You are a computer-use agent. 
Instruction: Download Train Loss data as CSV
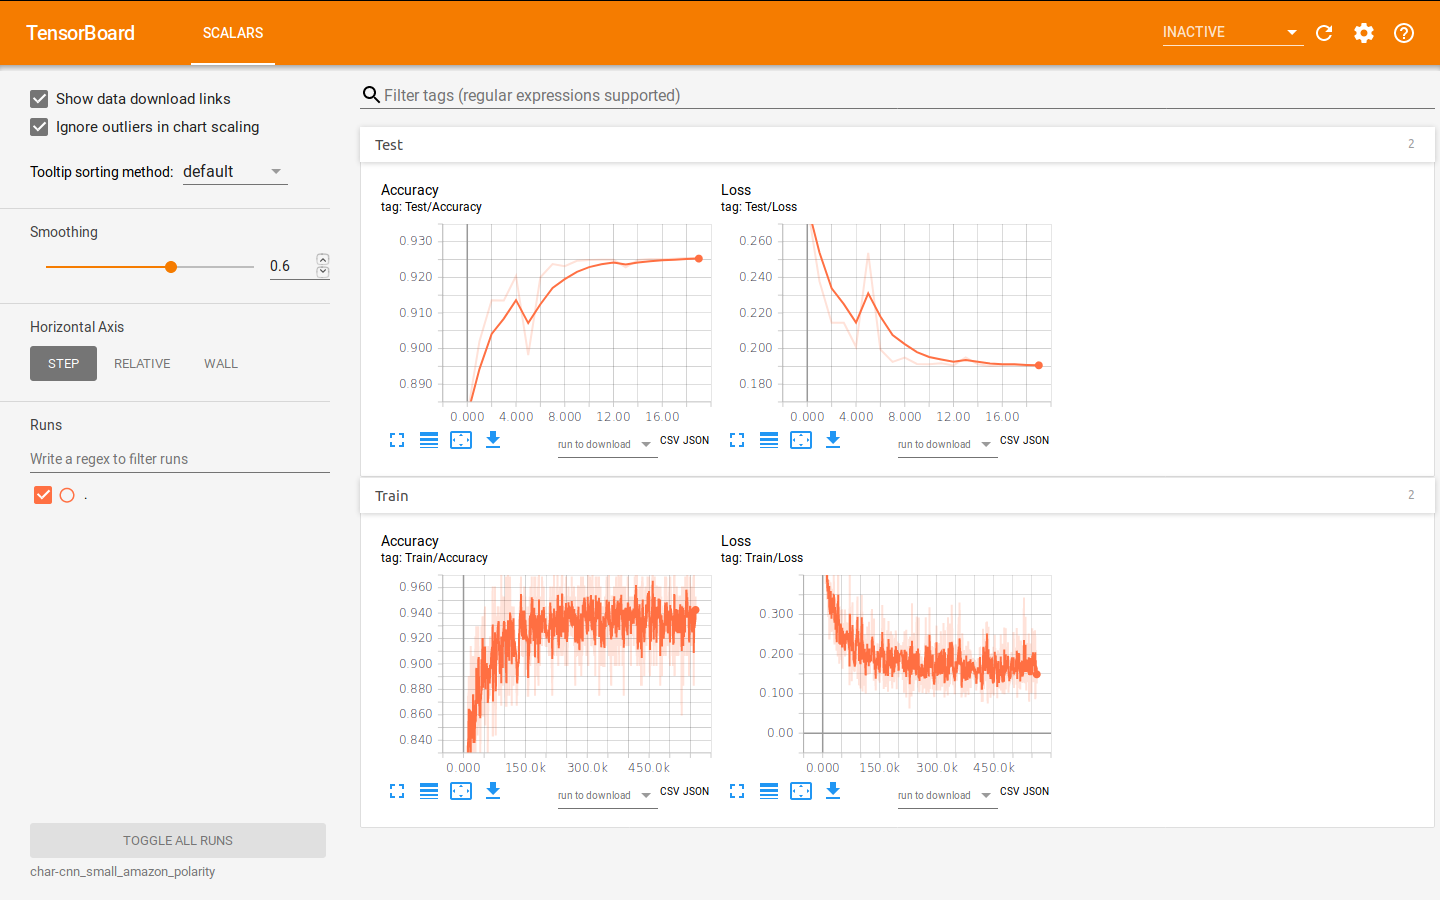tap(1009, 791)
